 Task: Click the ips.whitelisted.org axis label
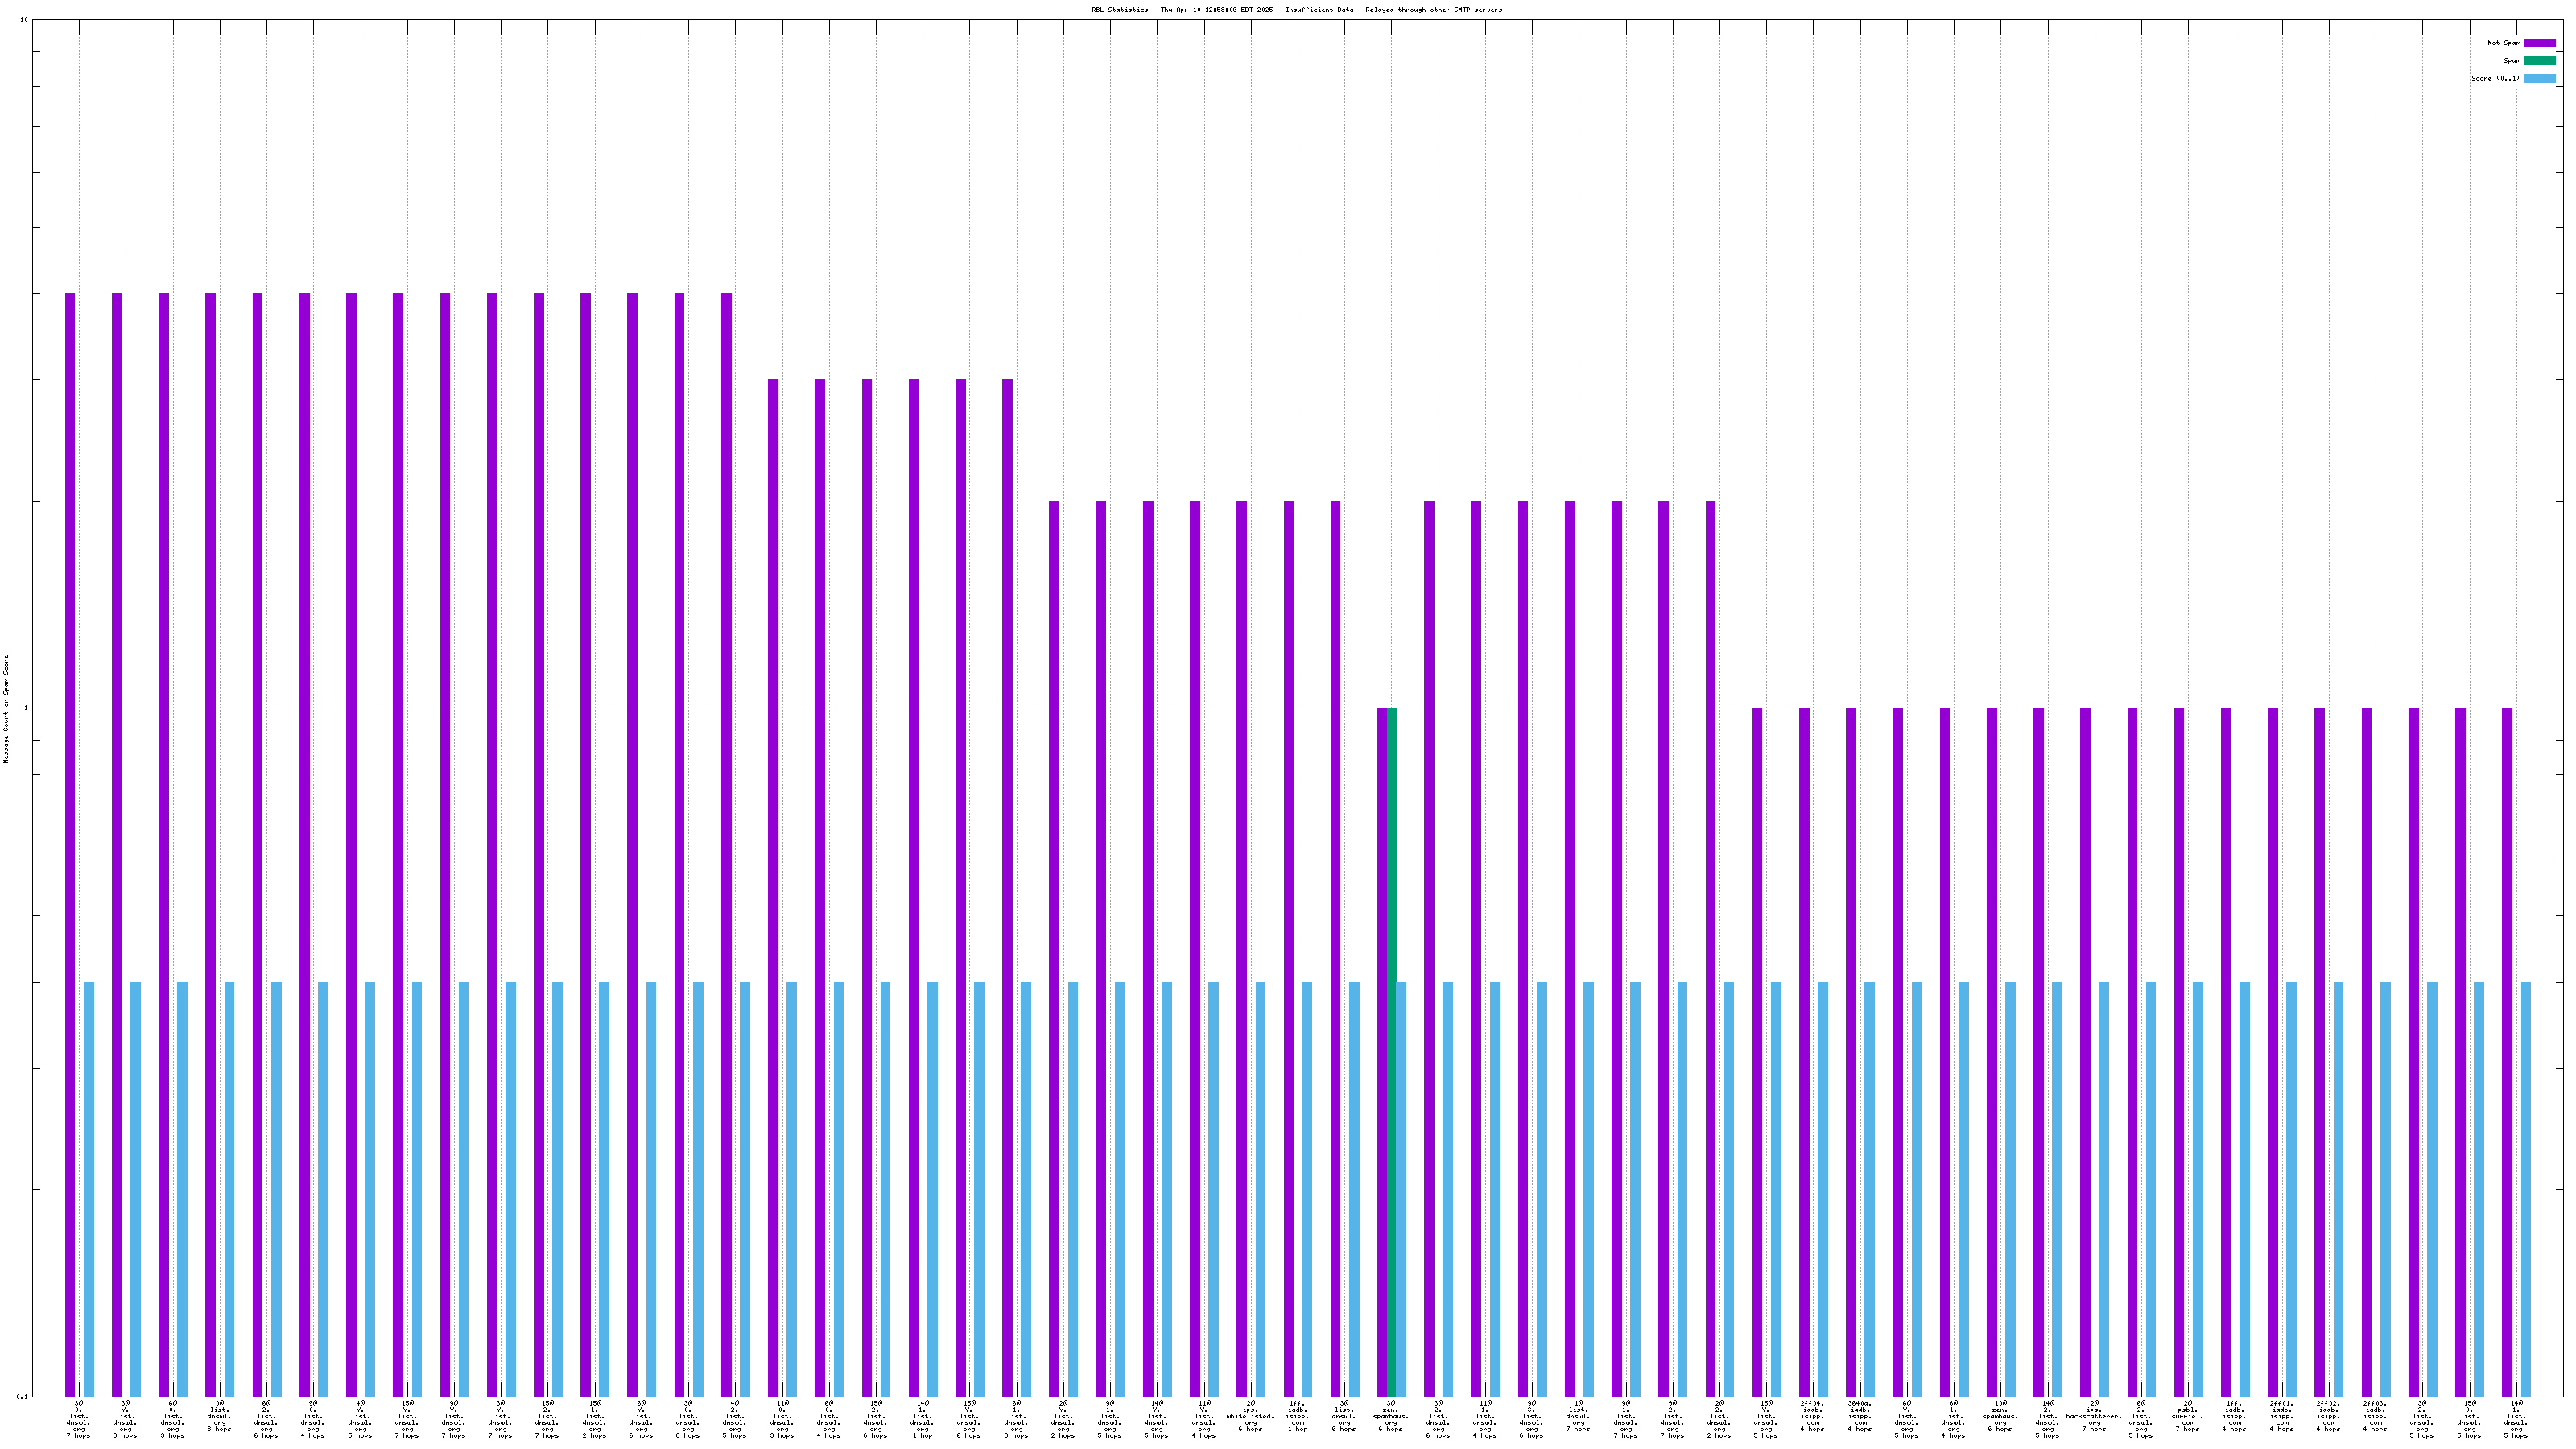coord(1250,1416)
